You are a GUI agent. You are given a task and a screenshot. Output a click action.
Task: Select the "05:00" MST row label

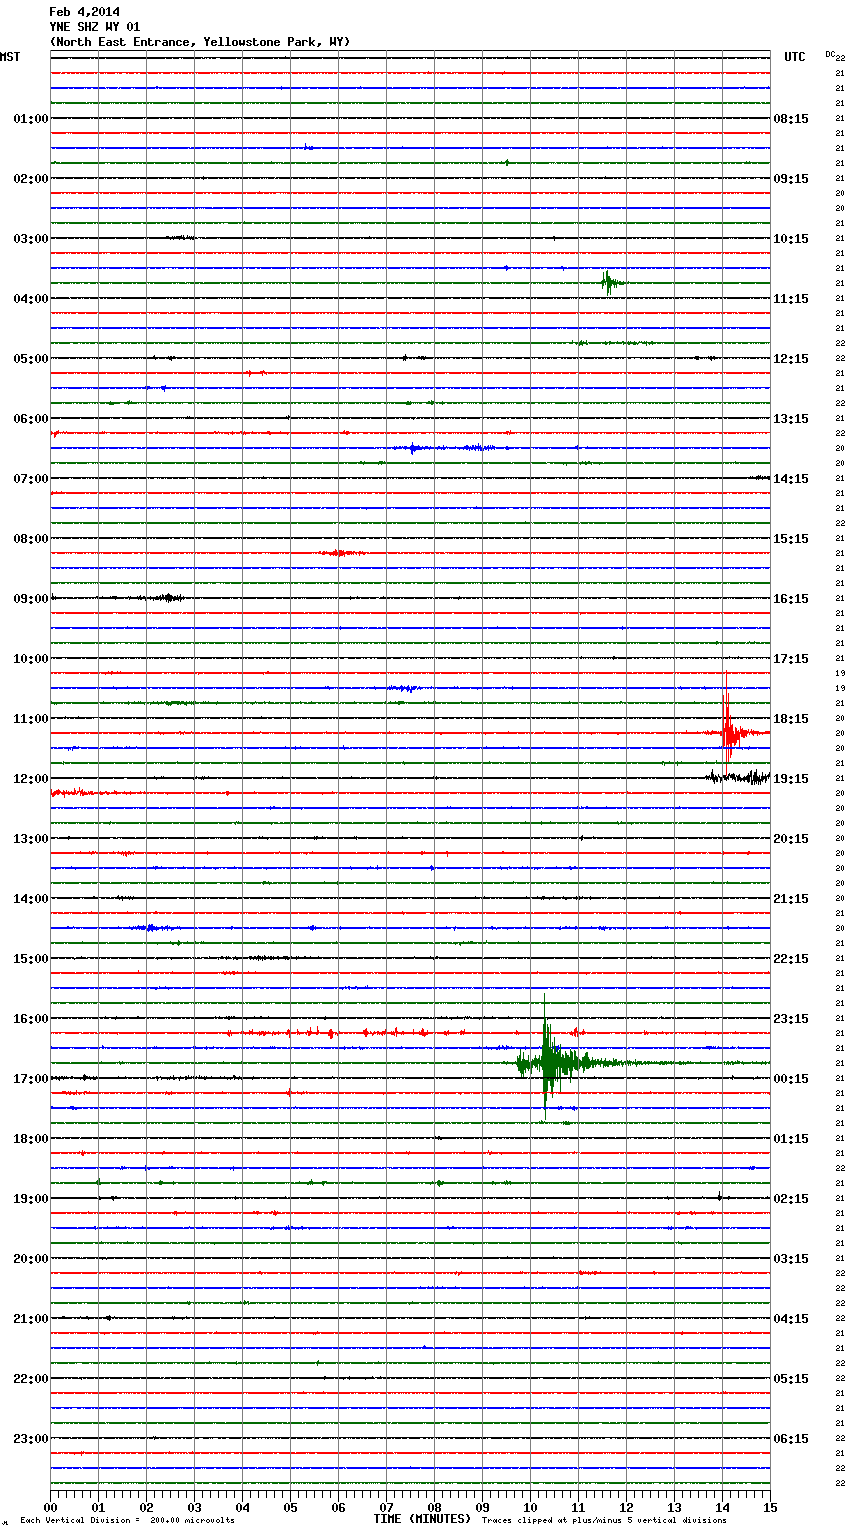click(x=31, y=359)
